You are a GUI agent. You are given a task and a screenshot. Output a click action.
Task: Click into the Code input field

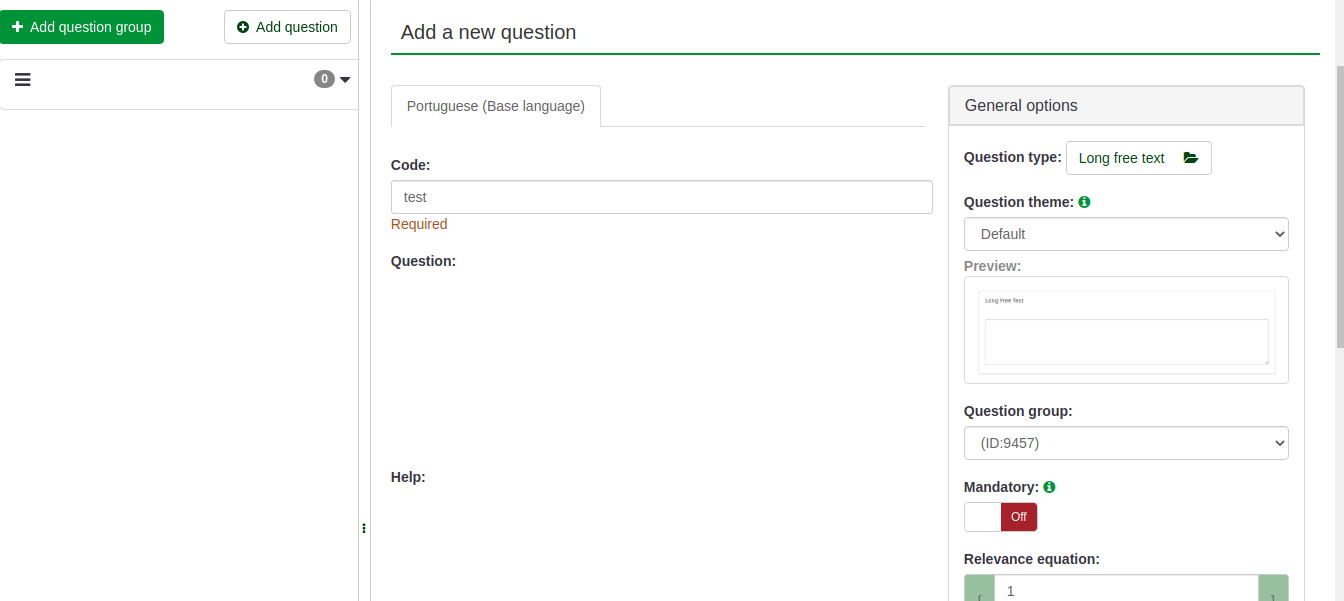pos(661,197)
